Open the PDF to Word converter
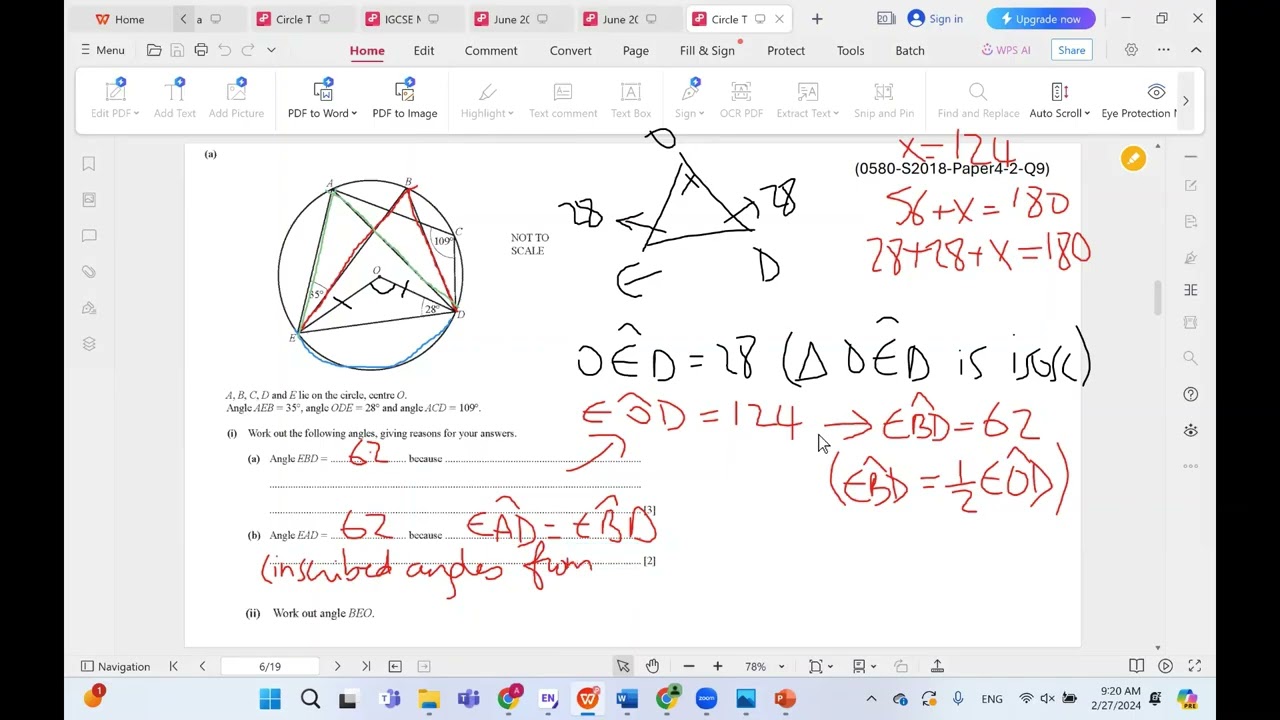Screen dimensions: 1280x720 pyautogui.click(x=322, y=100)
